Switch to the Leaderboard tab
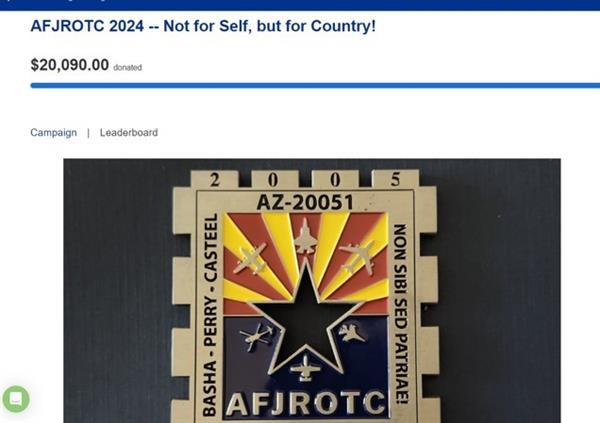The width and height of the screenshot is (600, 423). 129,132
